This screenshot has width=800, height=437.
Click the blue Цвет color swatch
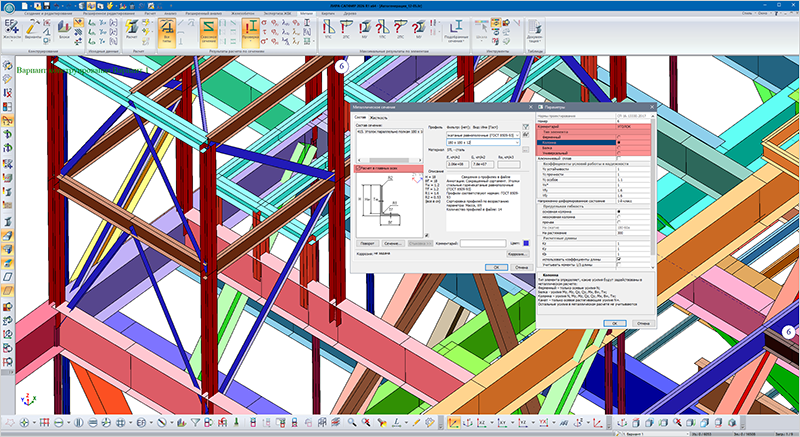526,243
